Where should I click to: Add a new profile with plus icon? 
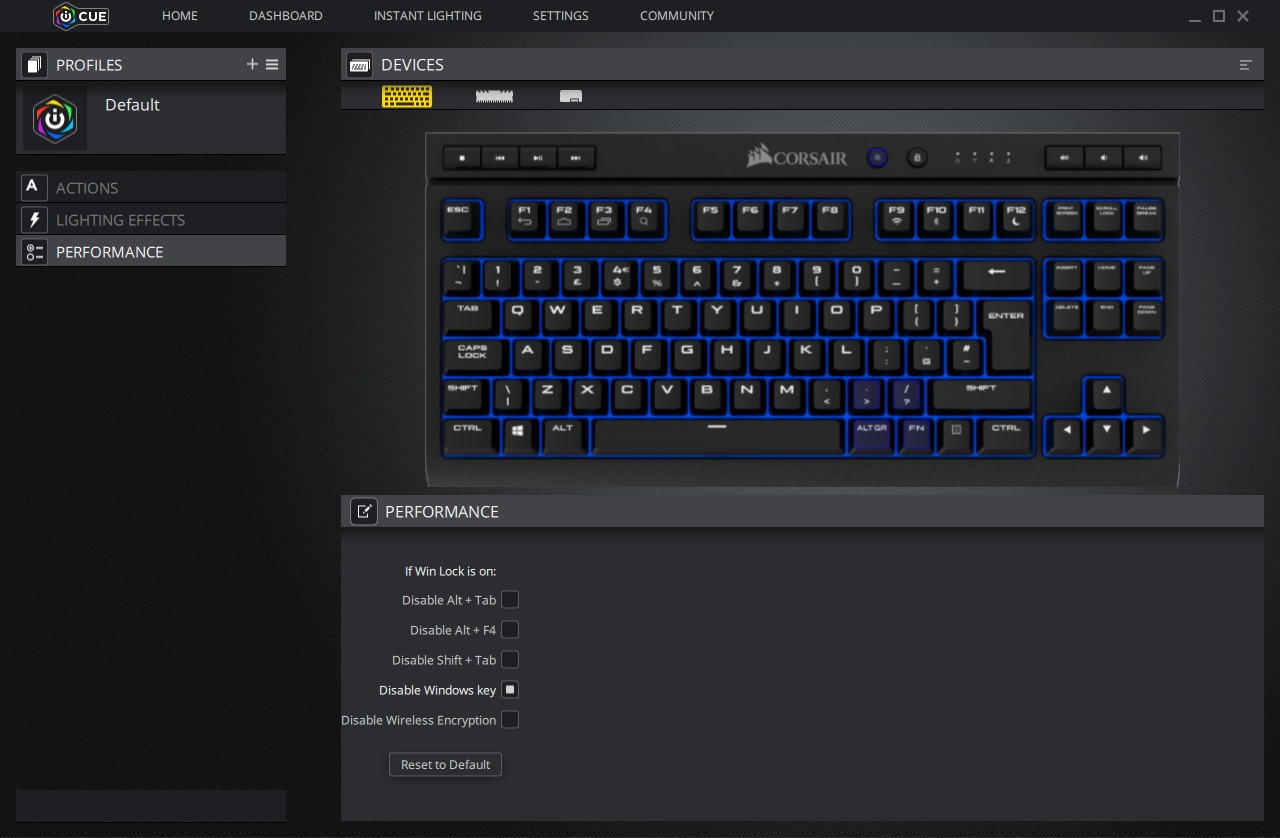coord(252,64)
